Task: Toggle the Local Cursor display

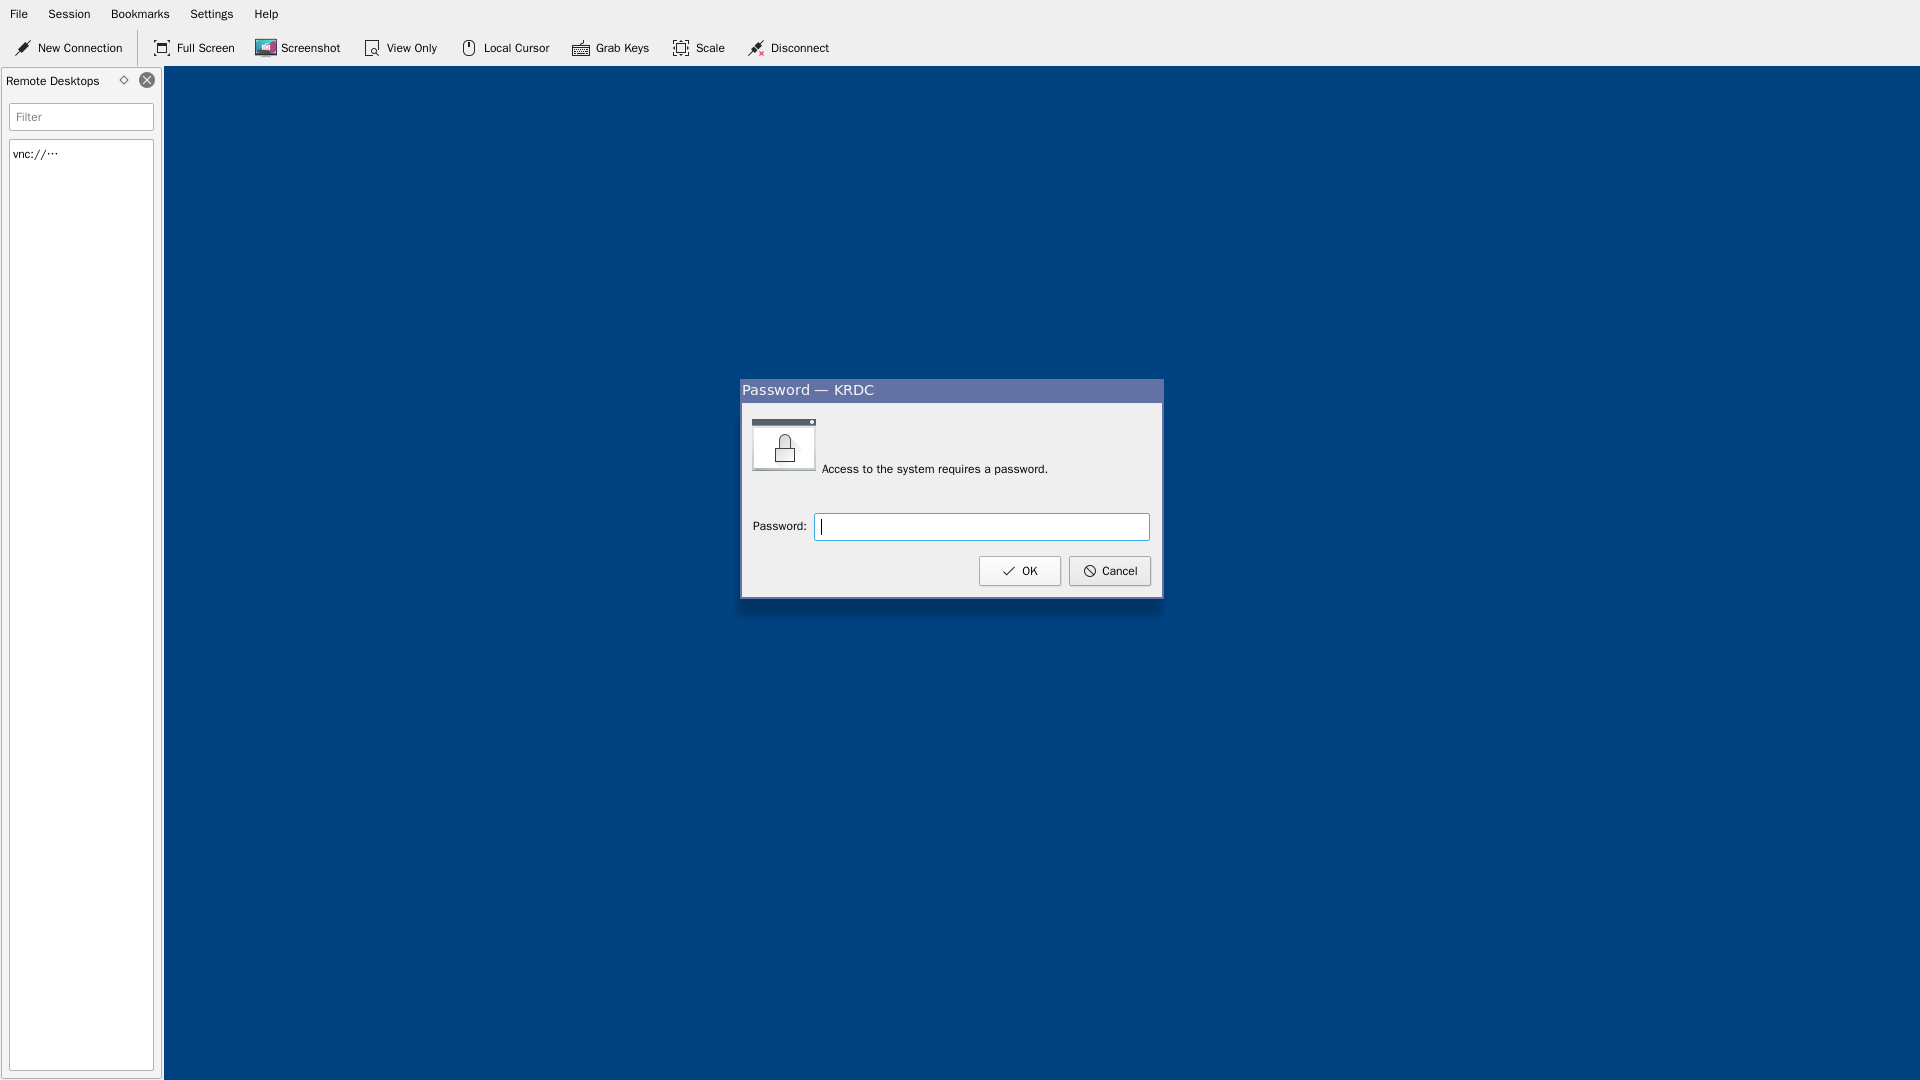Action: point(505,47)
